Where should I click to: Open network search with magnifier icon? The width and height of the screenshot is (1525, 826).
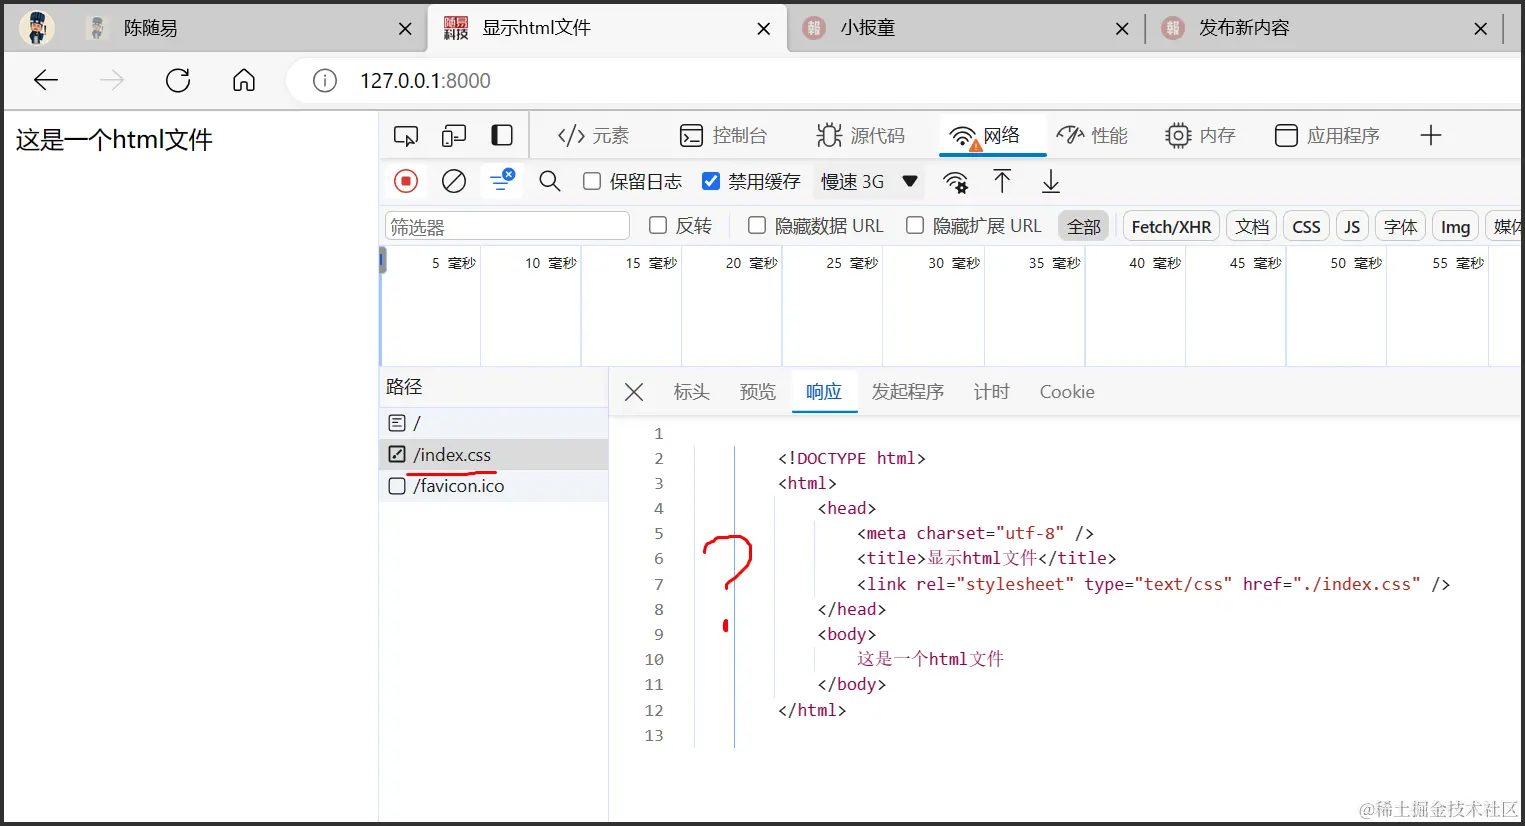click(549, 181)
